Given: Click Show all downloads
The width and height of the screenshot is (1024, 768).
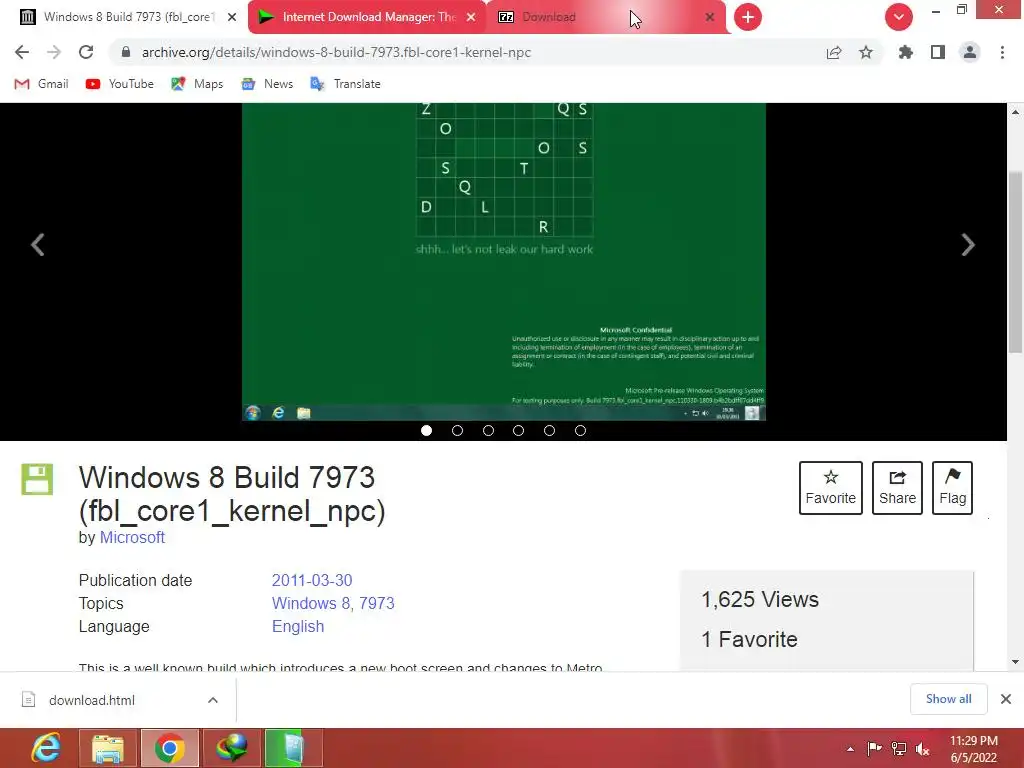Looking at the screenshot, I should (948, 699).
